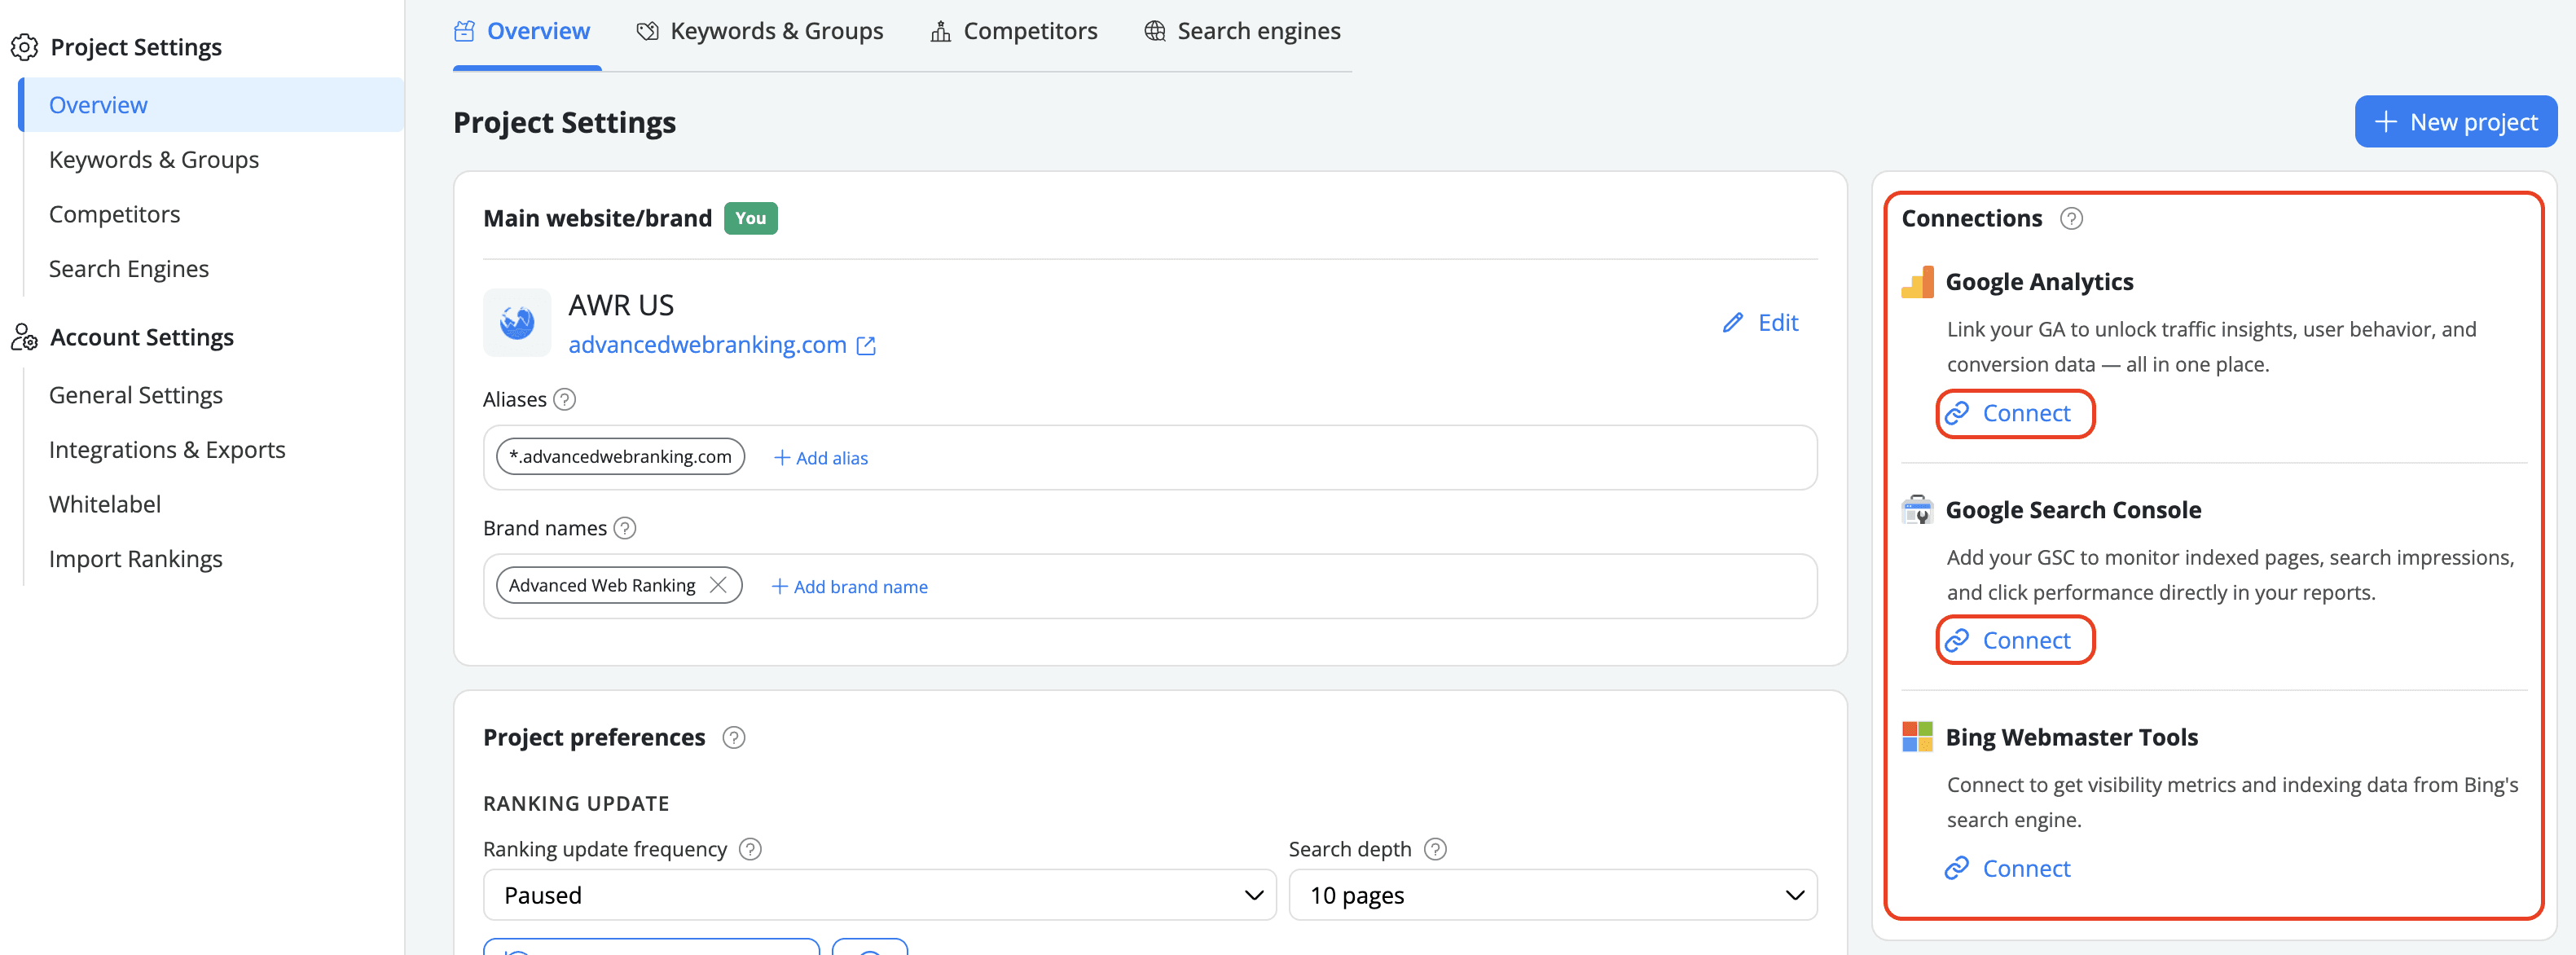Show help for Search depth
Screen dimensions: 2576x955
pos(1435,849)
